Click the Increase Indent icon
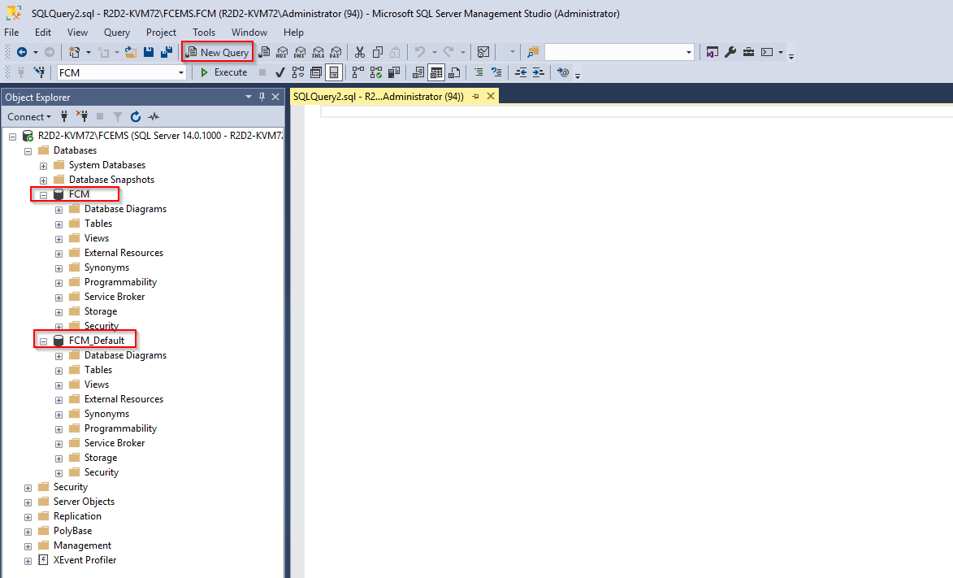 pyautogui.click(x=538, y=72)
